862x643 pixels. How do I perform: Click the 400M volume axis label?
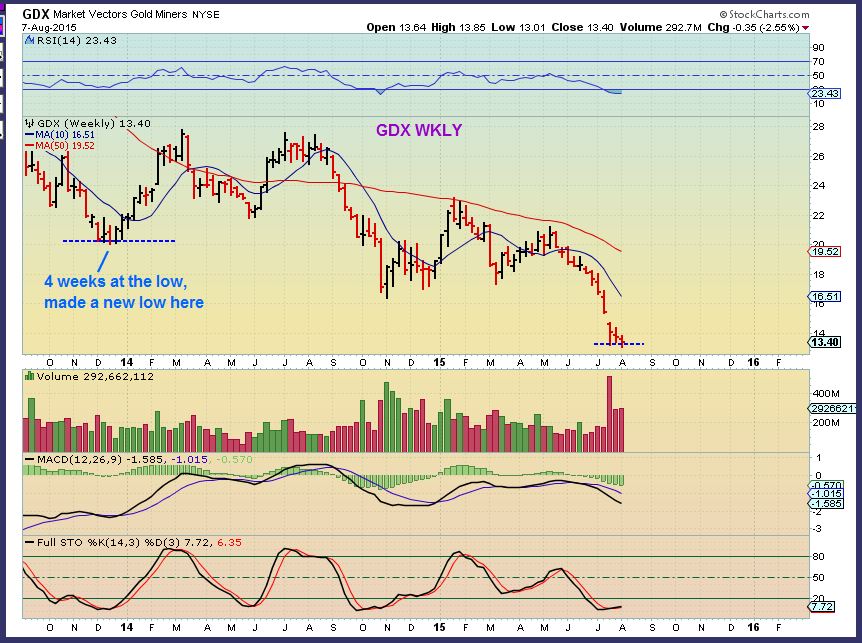click(826, 394)
